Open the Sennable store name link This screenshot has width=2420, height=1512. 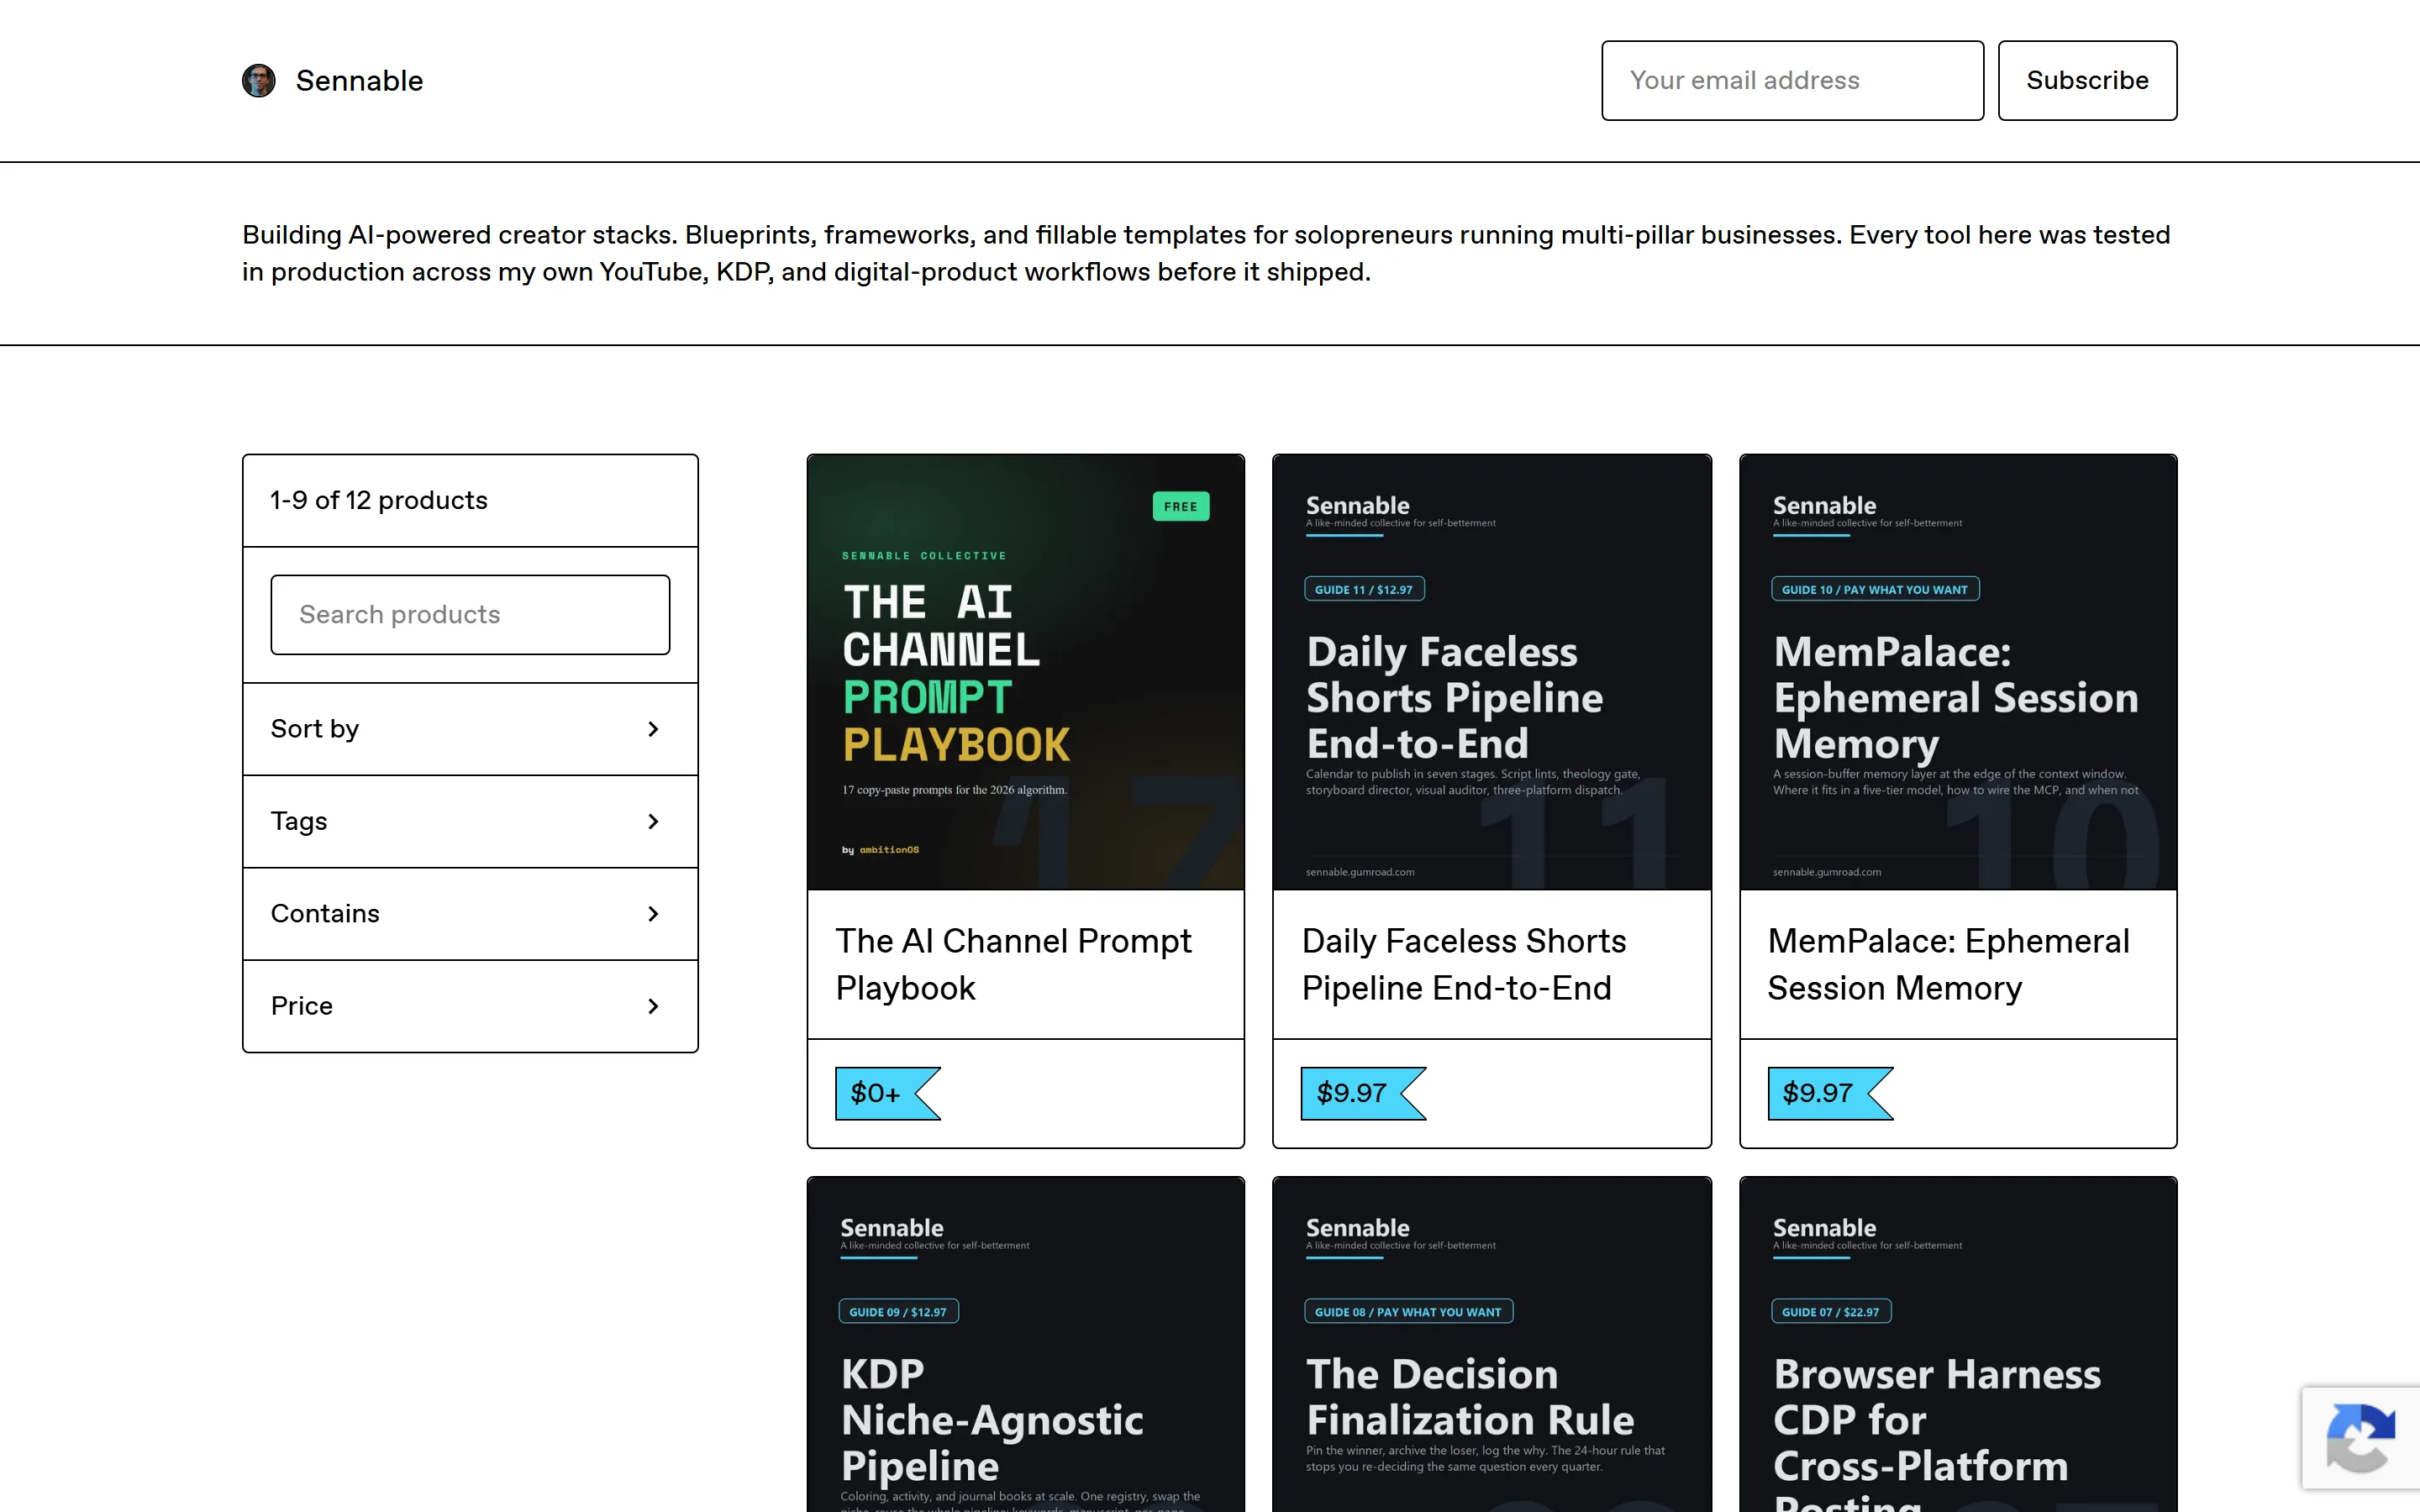tap(359, 81)
